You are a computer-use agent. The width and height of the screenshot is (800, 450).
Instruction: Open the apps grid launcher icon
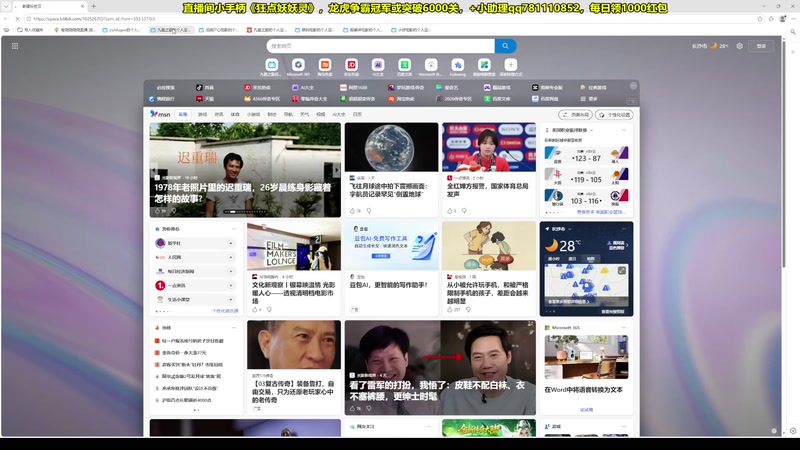[14, 46]
